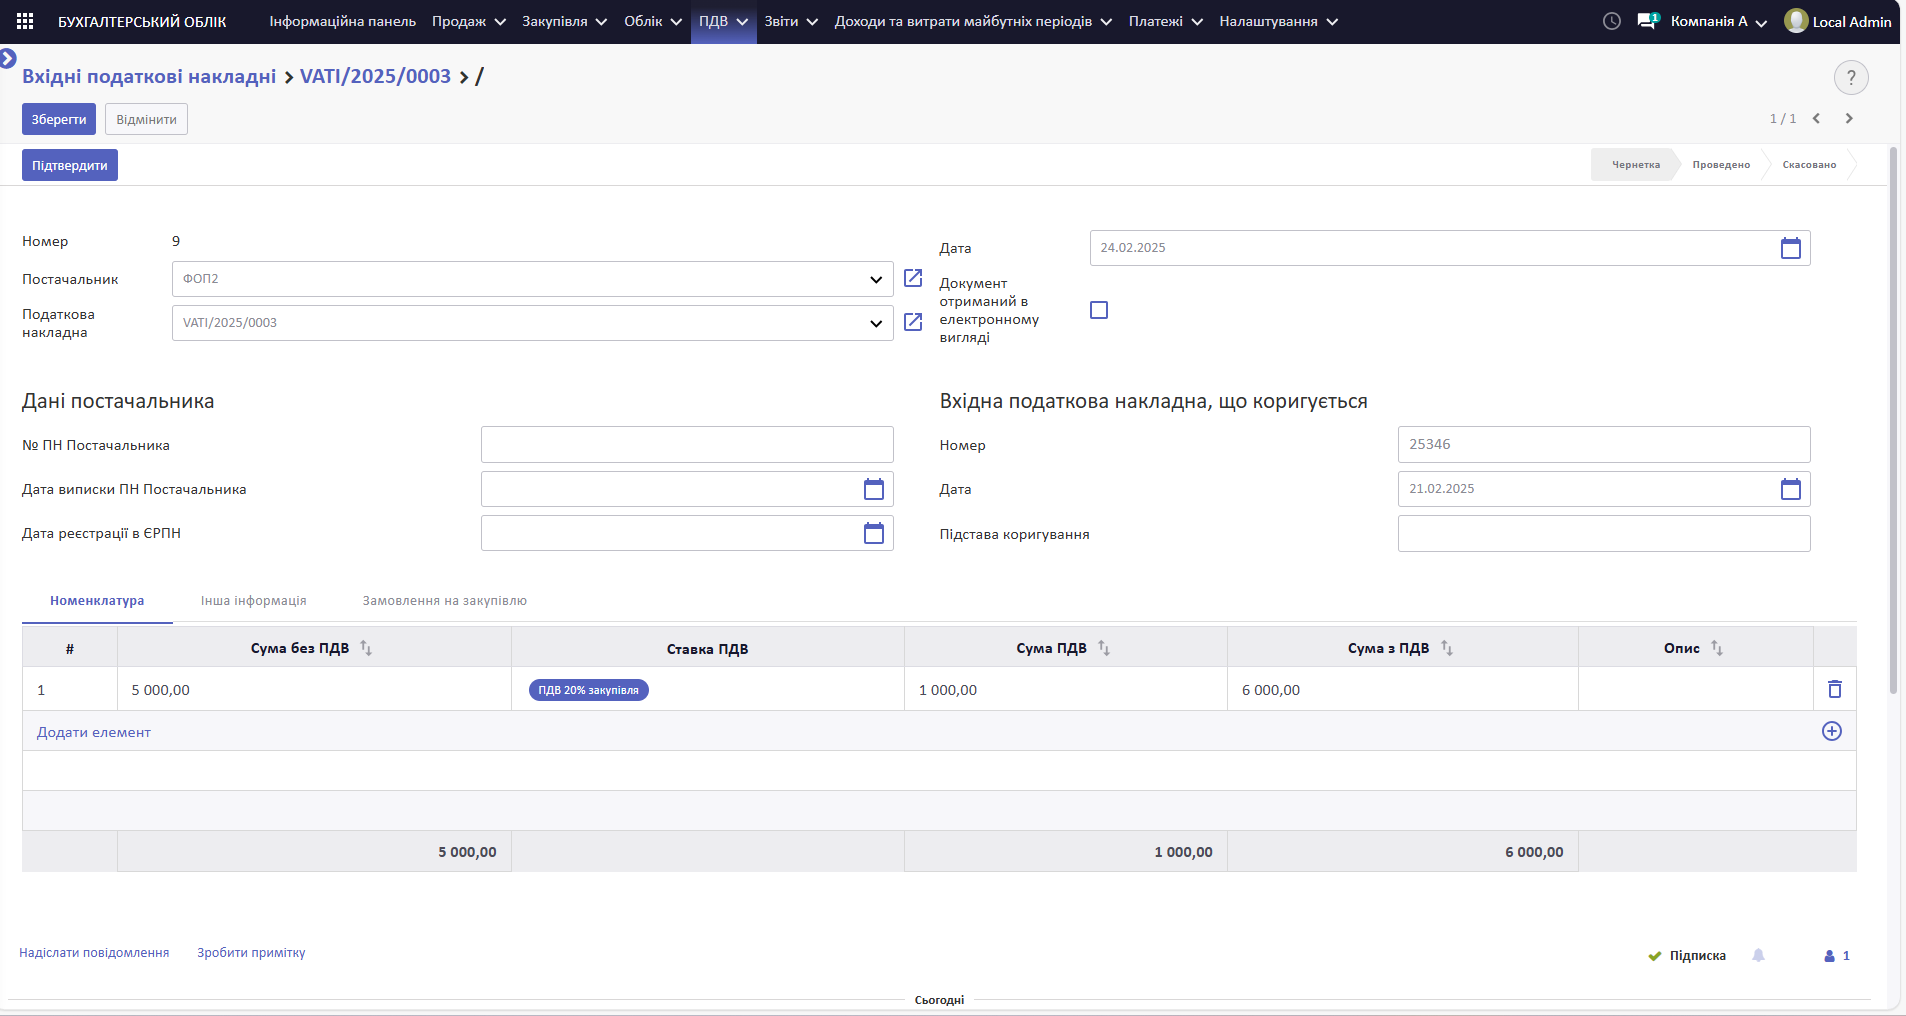Open the help question mark icon
This screenshot has width=1906, height=1016.
pyautogui.click(x=1851, y=77)
